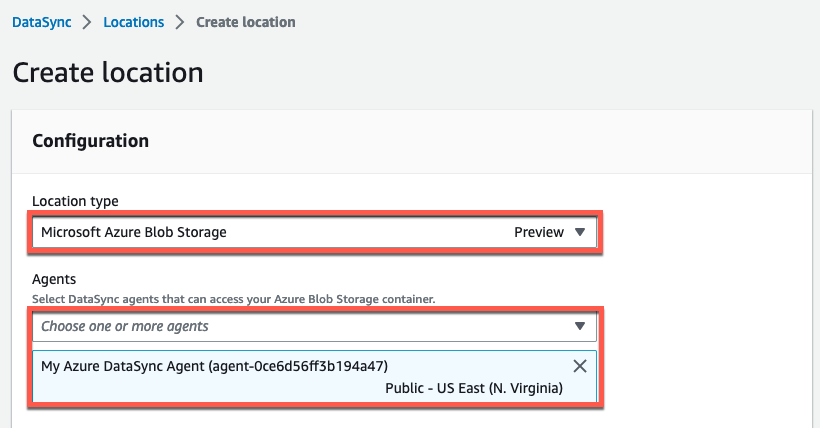This screenshot has height=428, width=820.
Task: Click the Create location breadcrumb text
Action: click(245, 22)
